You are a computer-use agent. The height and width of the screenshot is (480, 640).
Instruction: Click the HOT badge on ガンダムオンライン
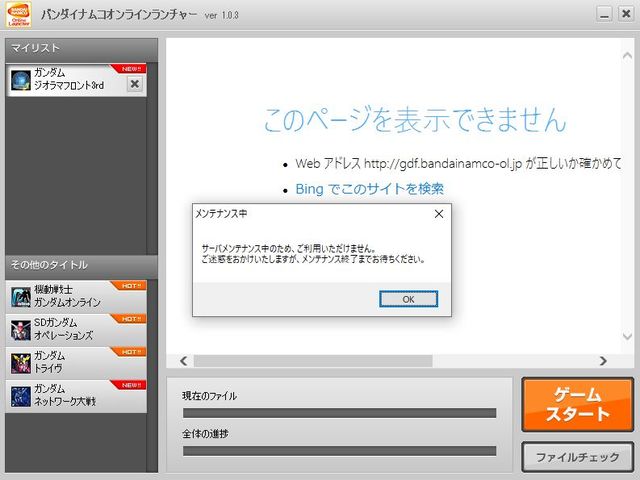point(130,286)
